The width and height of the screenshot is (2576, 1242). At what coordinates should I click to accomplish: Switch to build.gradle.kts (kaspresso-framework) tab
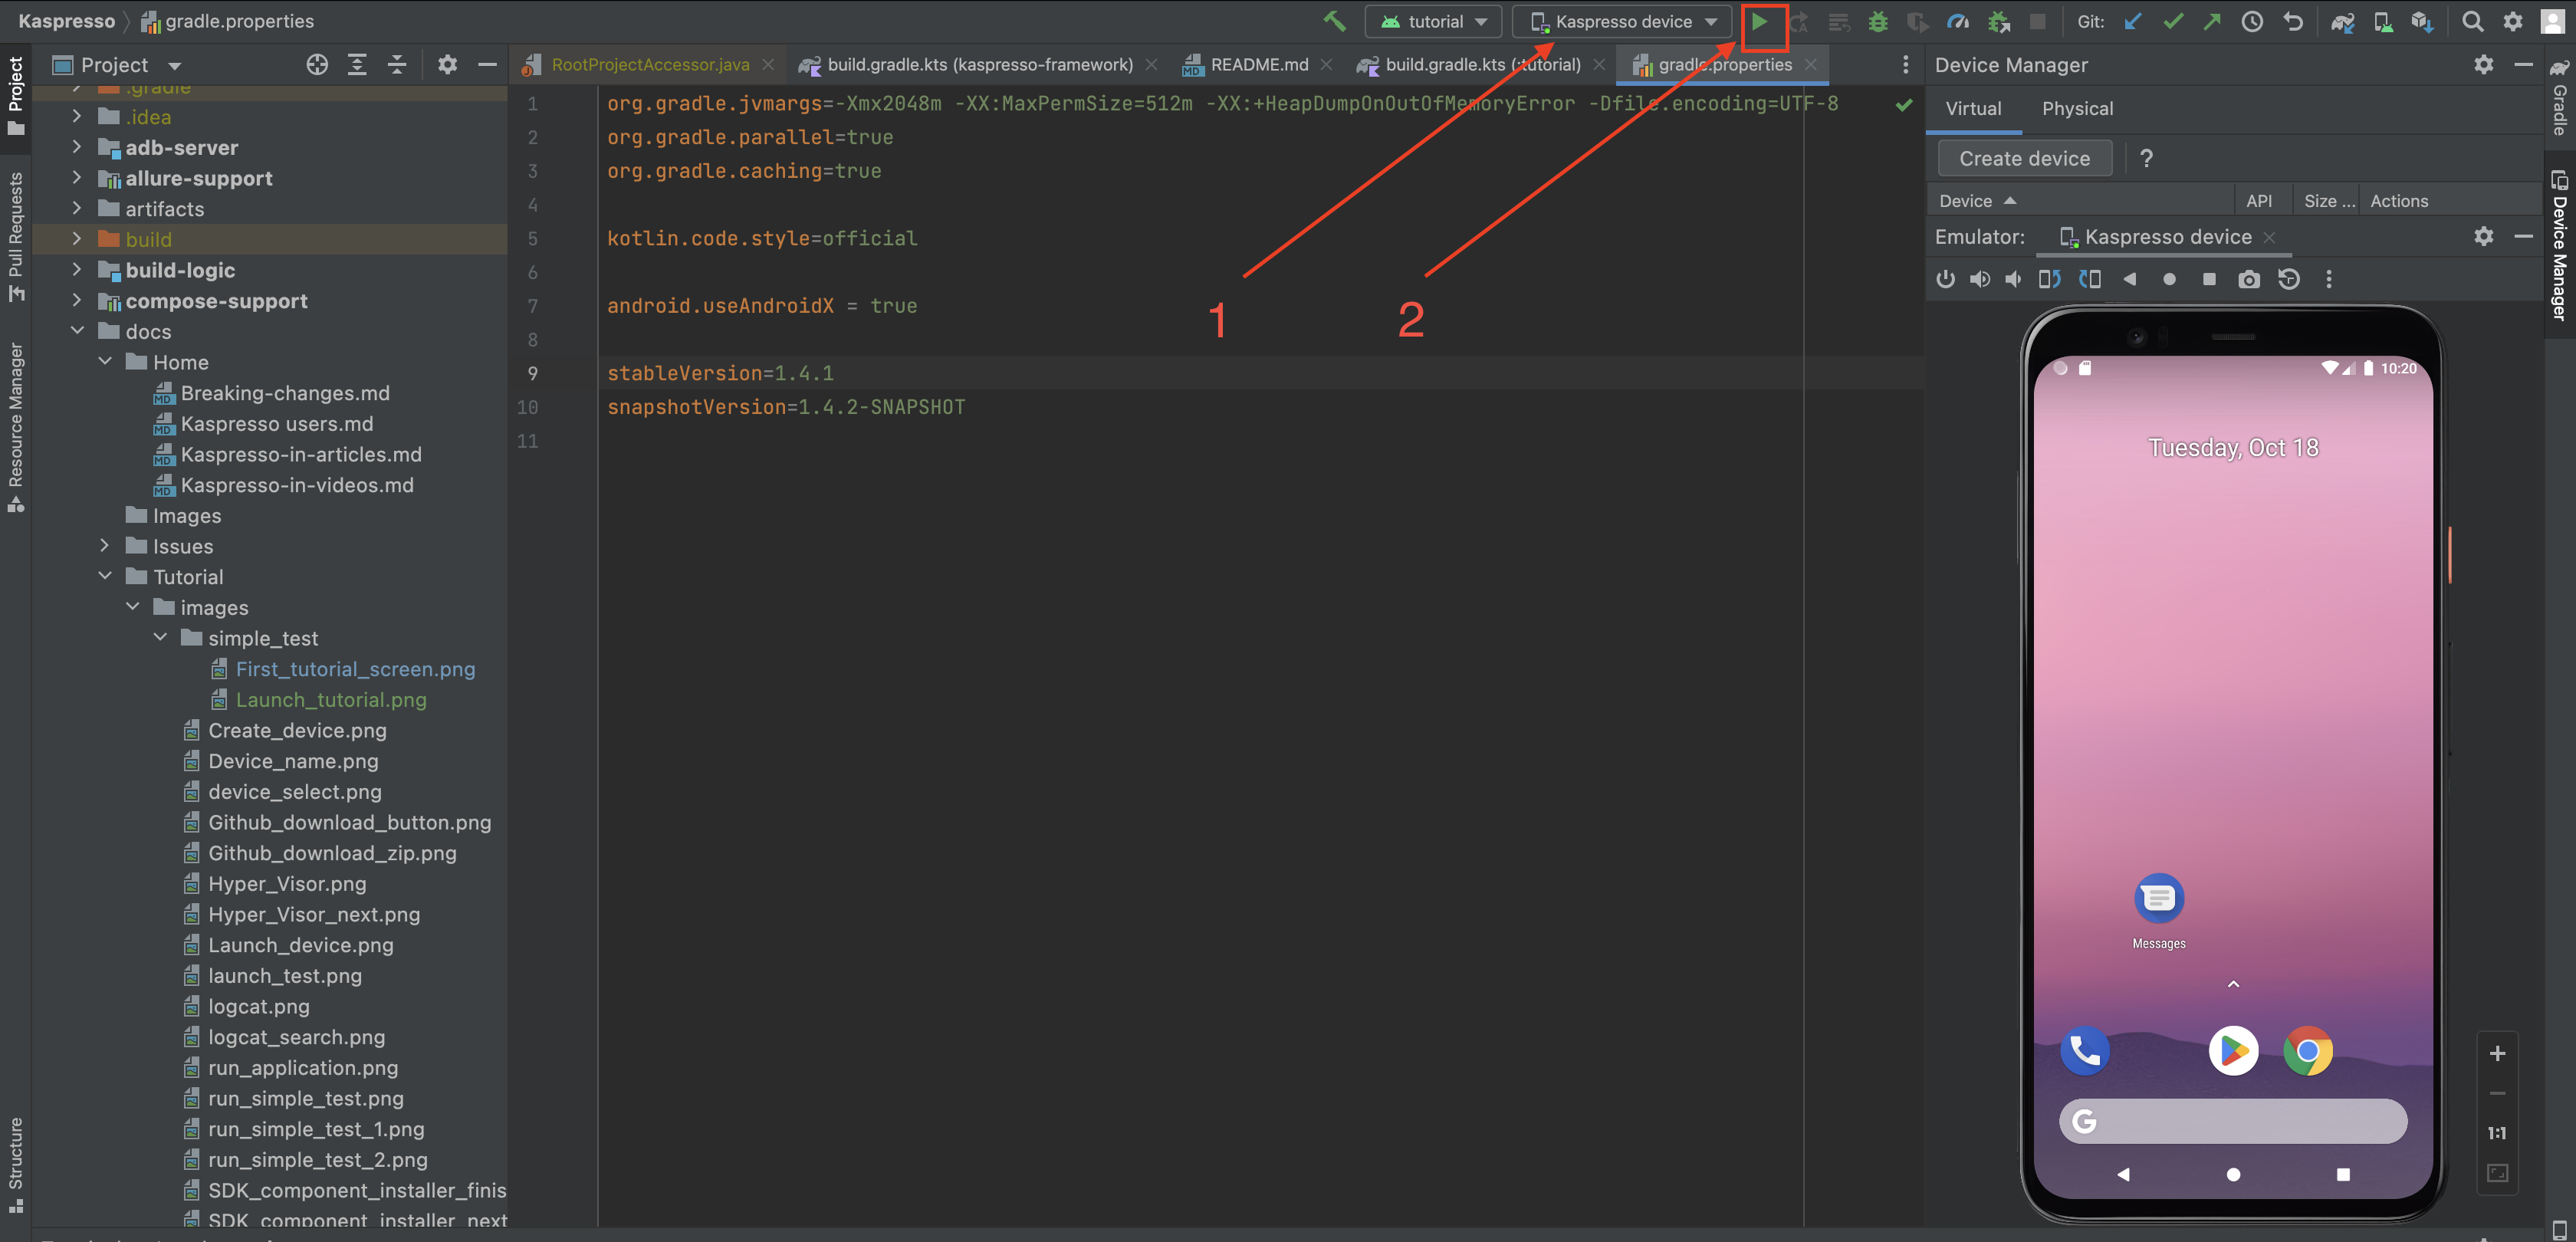pyautogui.click(x=978, y=65)
